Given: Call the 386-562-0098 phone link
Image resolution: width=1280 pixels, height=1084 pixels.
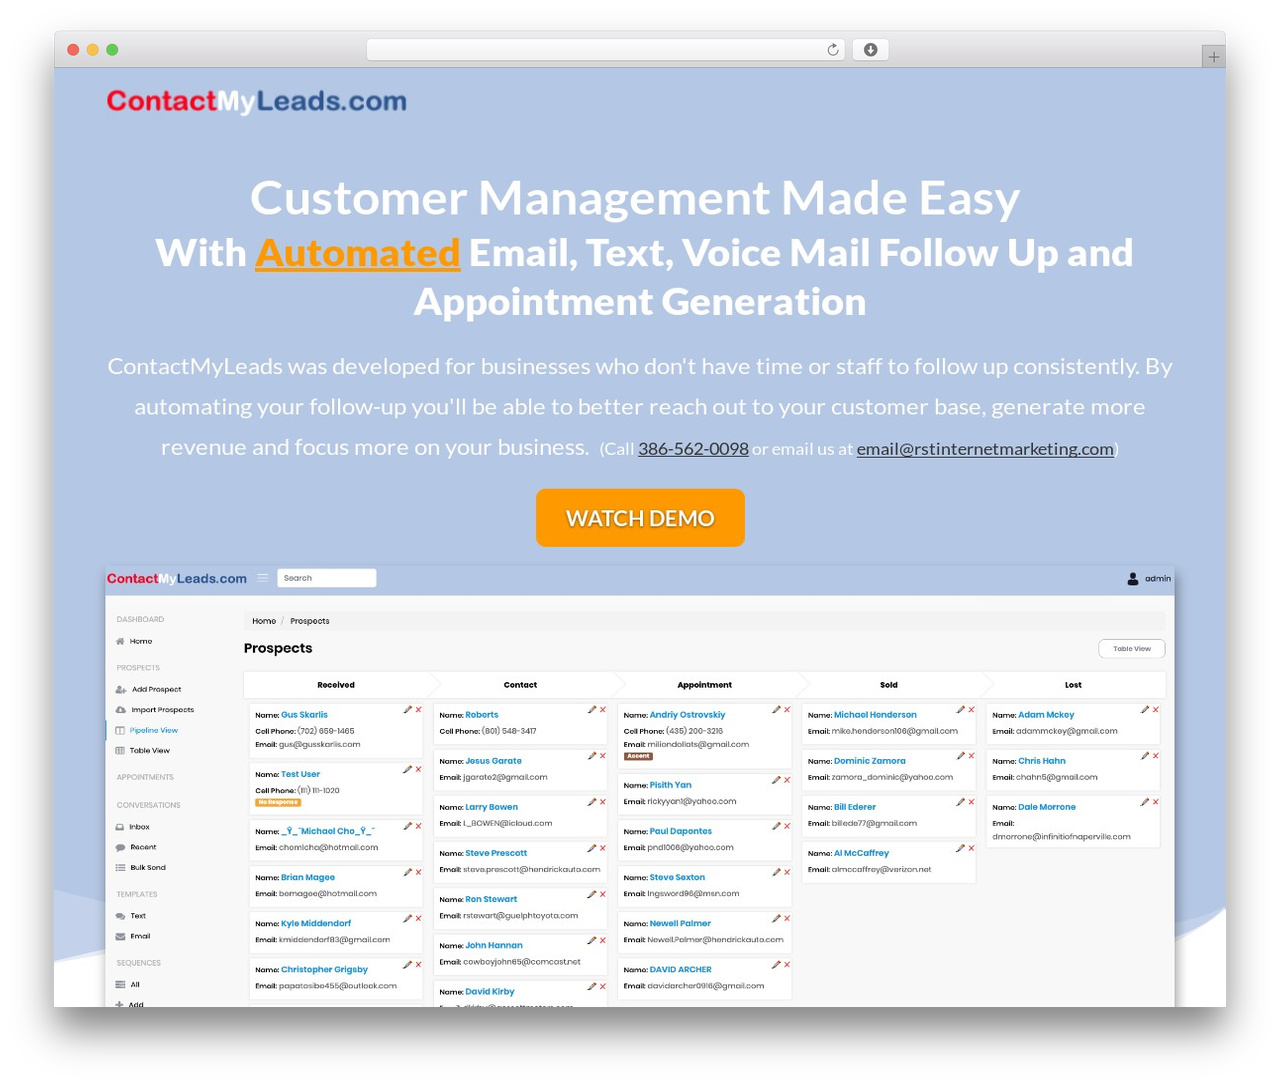Looking at the screenshot, I should tap(693, 449).
